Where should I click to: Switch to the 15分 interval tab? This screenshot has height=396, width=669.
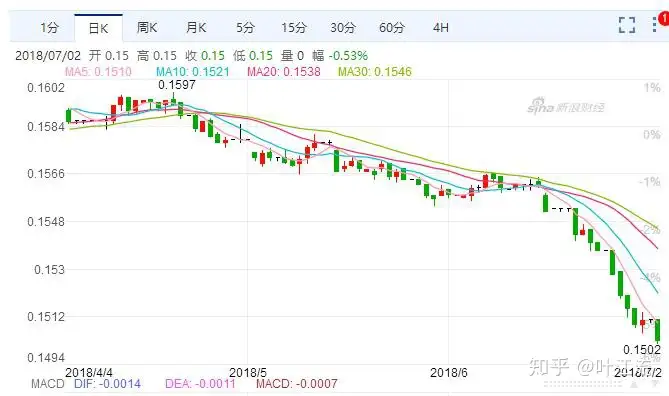point(294,28)
